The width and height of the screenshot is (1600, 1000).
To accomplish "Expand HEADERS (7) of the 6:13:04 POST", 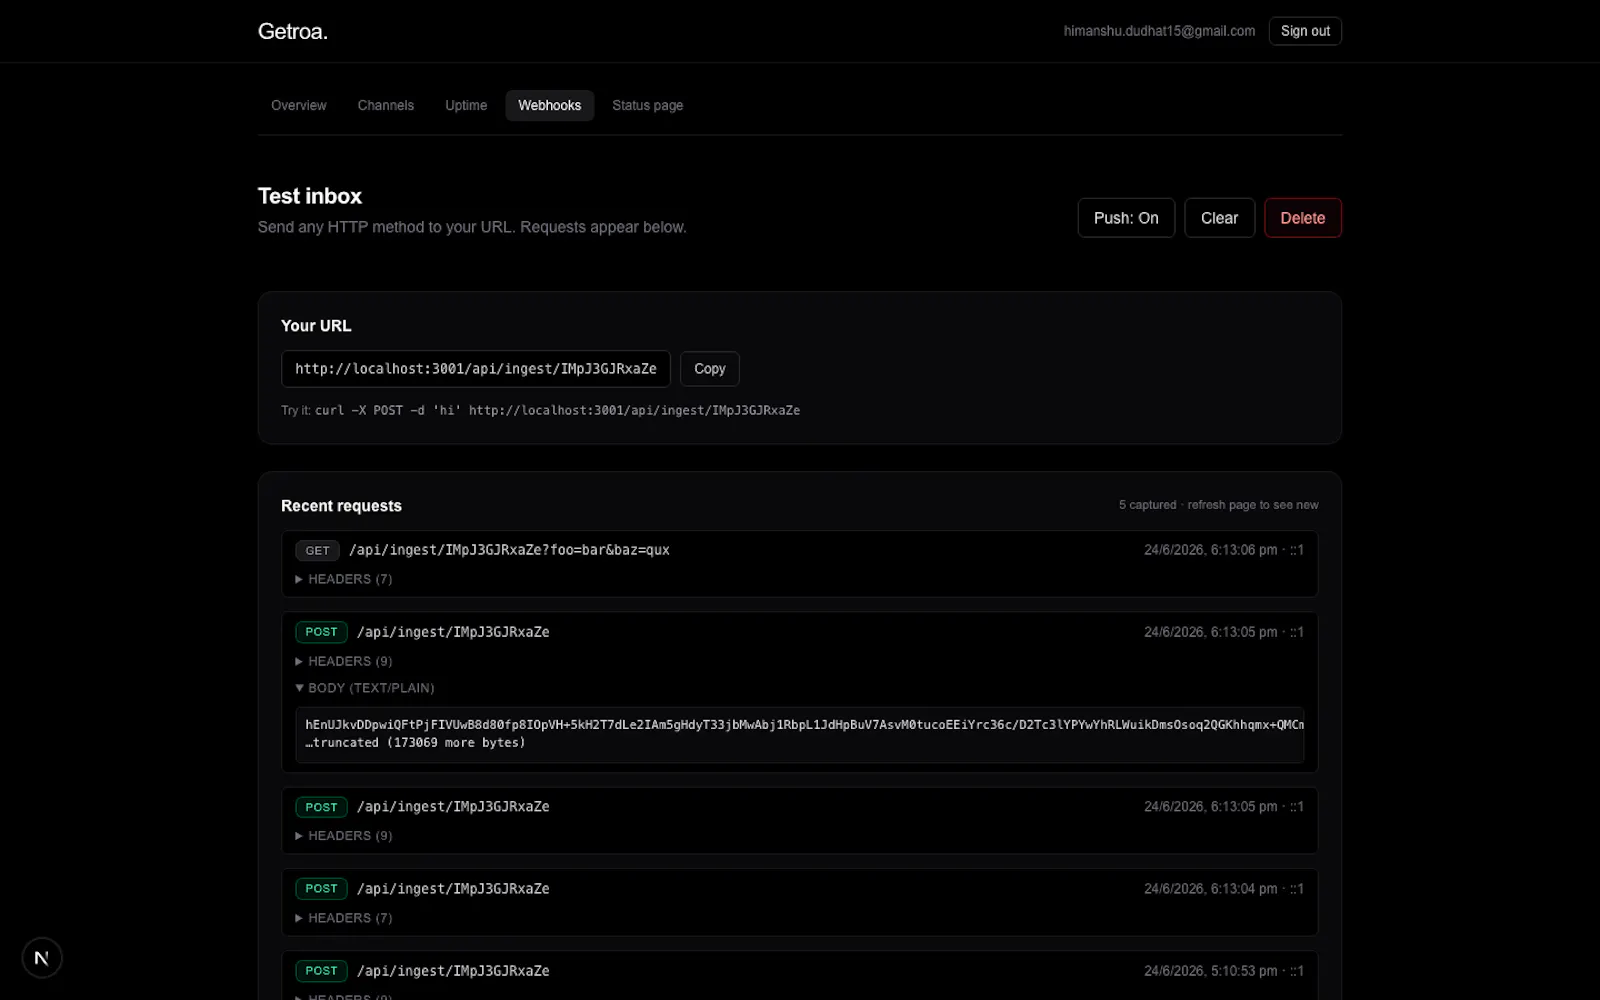I will pos(344,918).
